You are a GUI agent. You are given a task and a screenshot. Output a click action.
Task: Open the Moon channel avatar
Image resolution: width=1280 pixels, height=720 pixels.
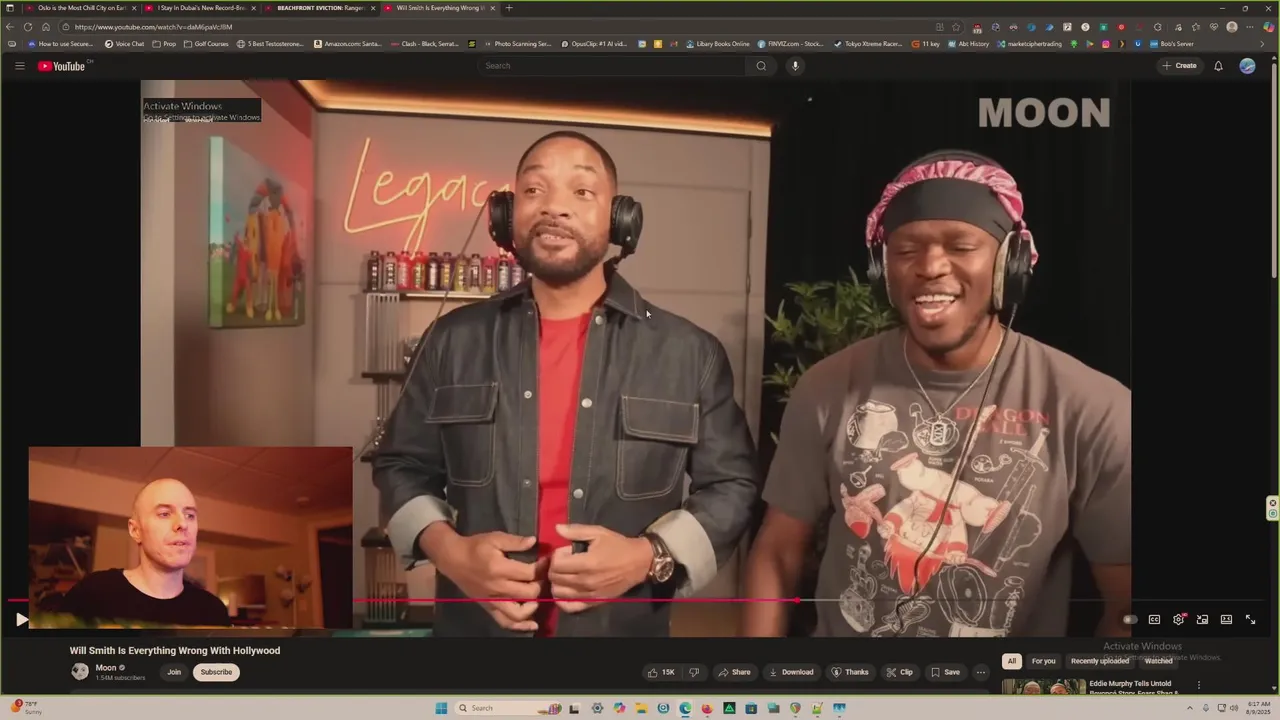pyautogui.click(x=80, y=671)
